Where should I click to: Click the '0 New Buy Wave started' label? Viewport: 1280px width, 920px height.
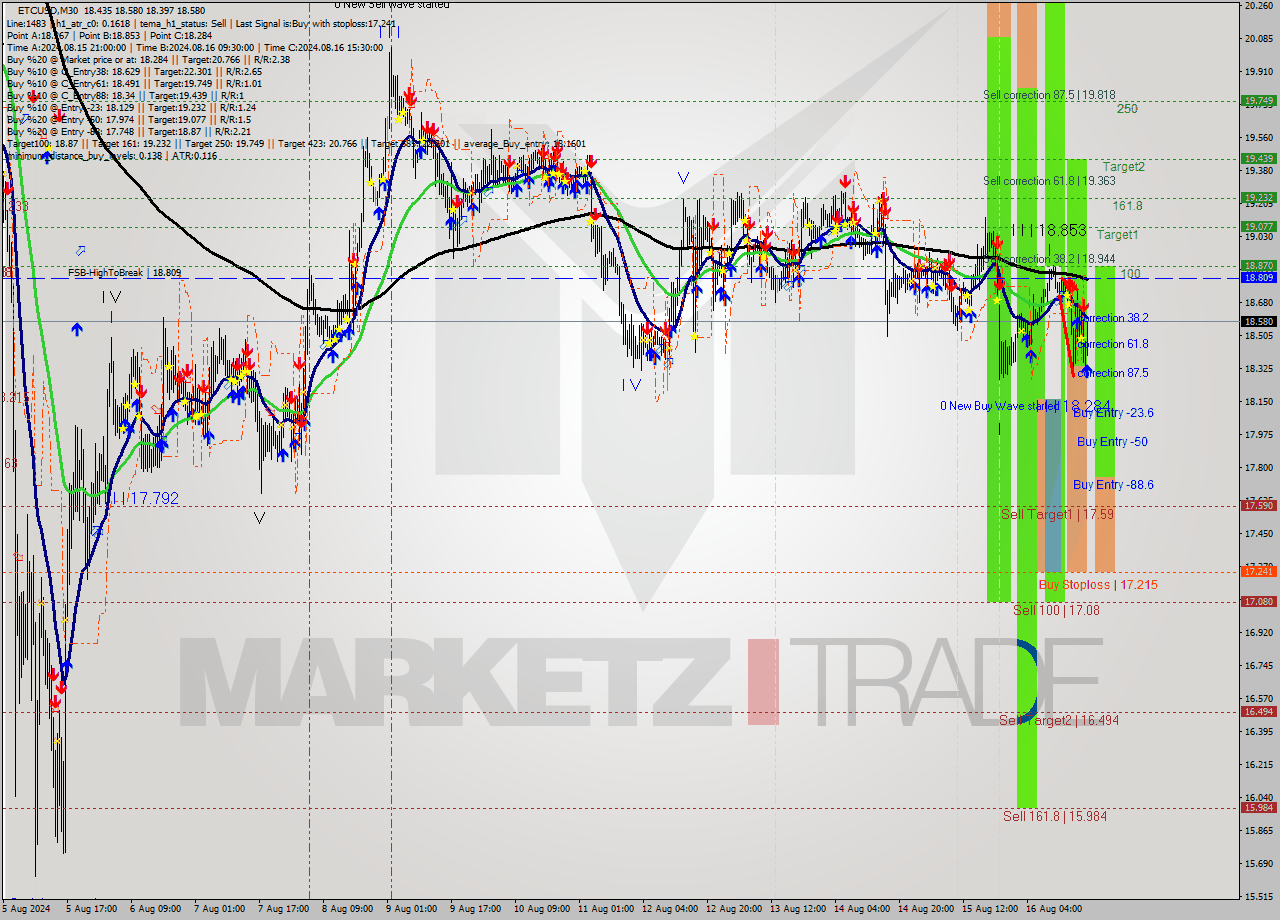tap(1000, 406)
